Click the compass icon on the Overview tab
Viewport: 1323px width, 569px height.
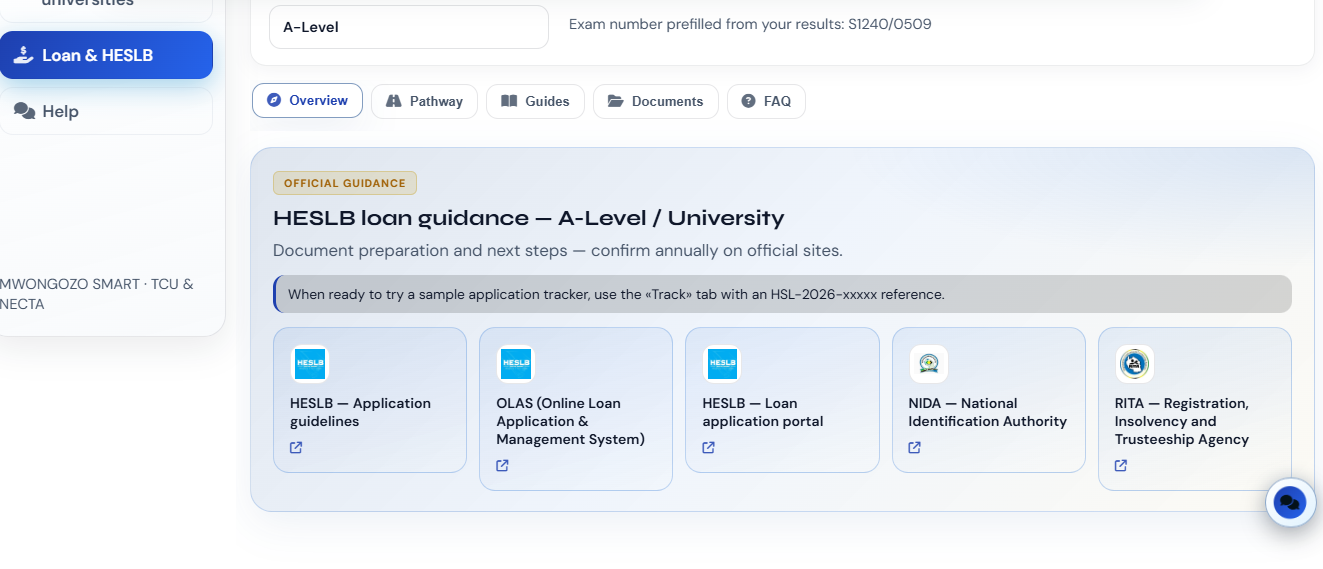tap(274, 100)
